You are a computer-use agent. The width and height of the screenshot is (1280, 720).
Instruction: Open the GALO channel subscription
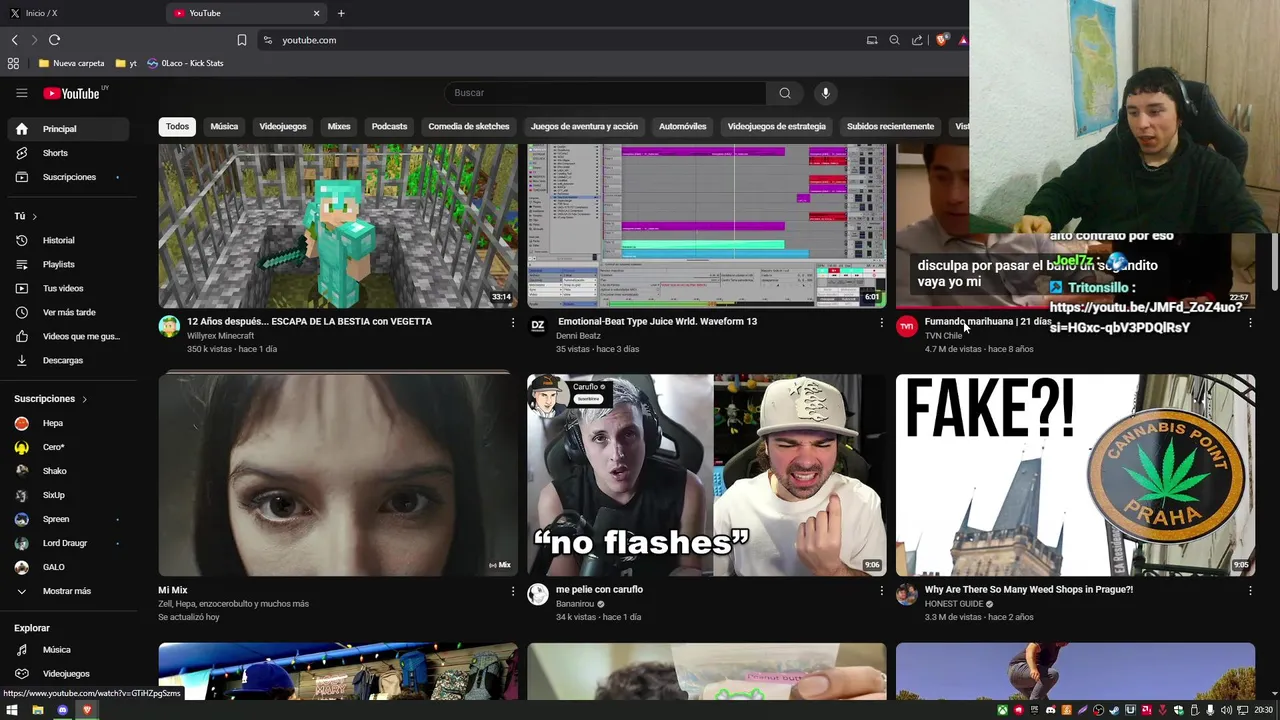click(69, 567)
